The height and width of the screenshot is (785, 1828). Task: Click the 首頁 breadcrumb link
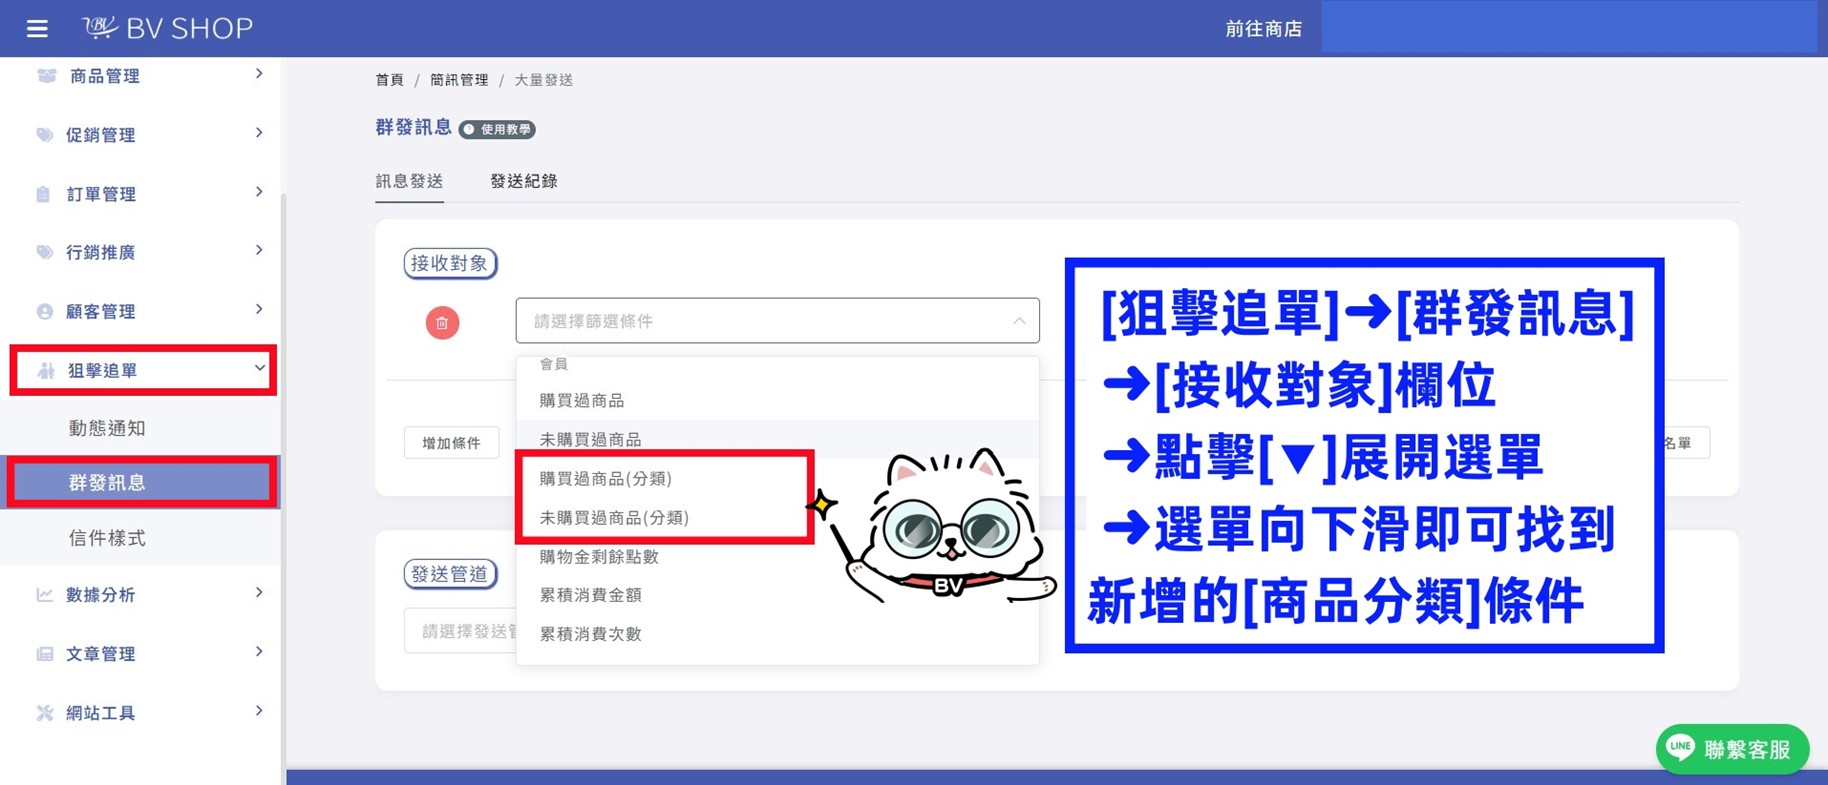click(x=389, y=80)
